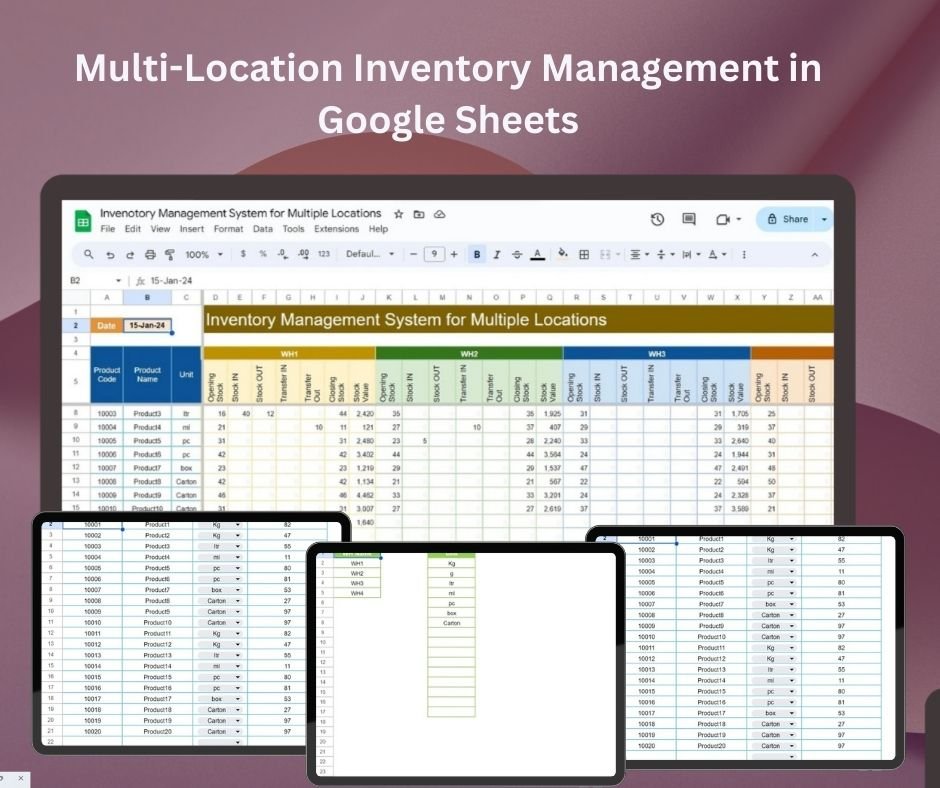The width and height of the screenshot is (940, 788).
Task: Click the search menus magnifier icon
Action: (x=89, y=254)
